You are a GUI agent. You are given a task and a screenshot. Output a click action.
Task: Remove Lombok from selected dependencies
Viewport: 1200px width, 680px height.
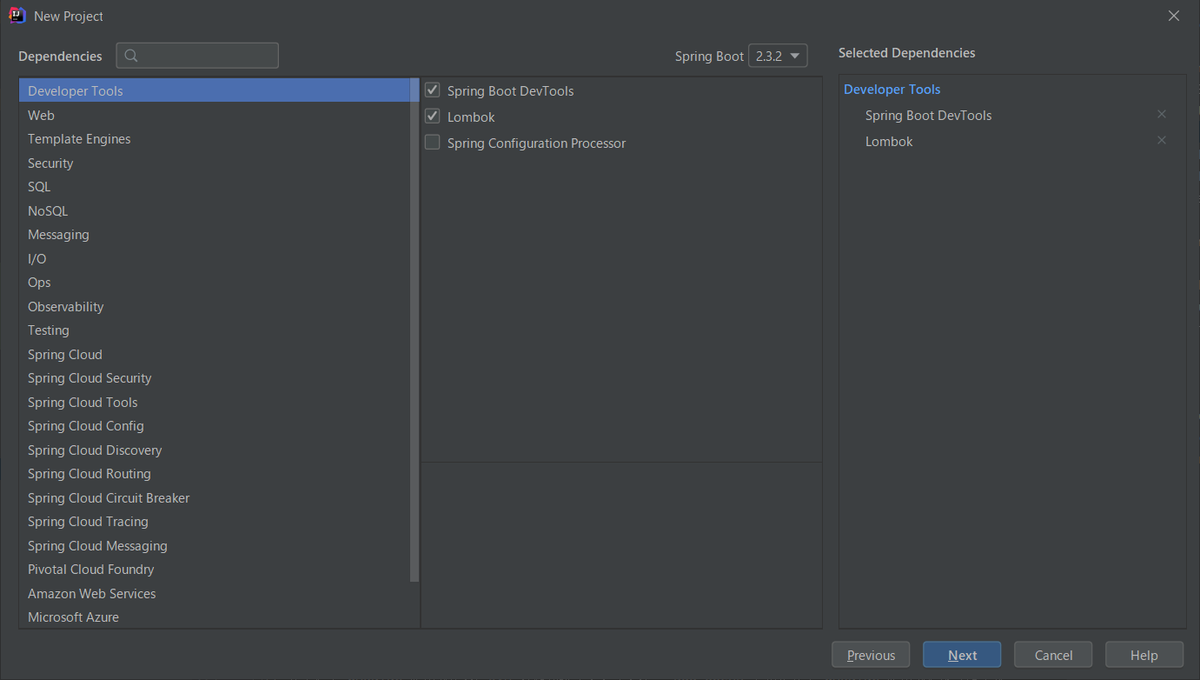(x=1161, y=141)
